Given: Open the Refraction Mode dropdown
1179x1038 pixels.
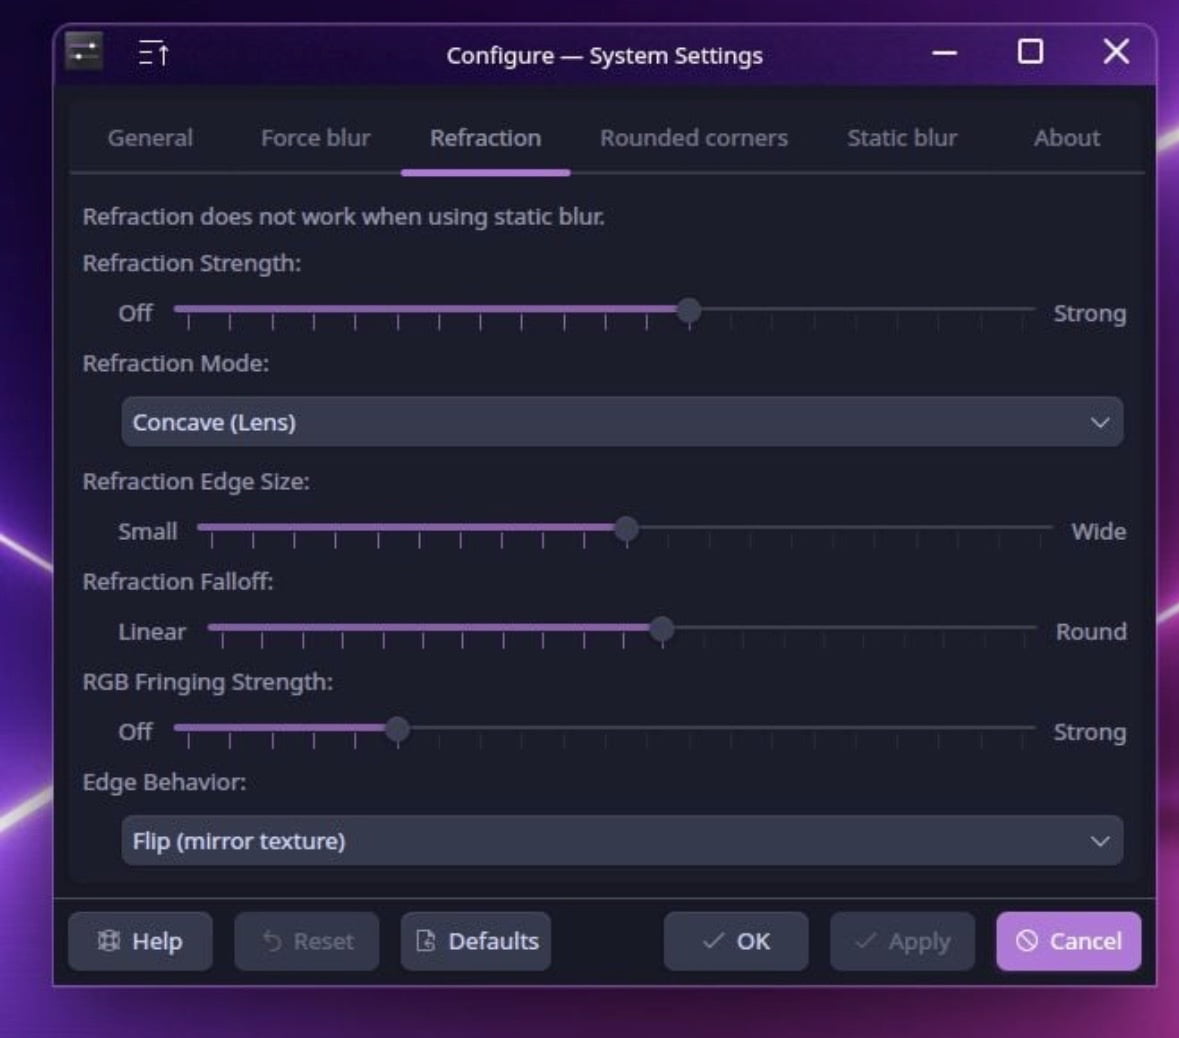Looking at the screenshot, I should point(622,422).
